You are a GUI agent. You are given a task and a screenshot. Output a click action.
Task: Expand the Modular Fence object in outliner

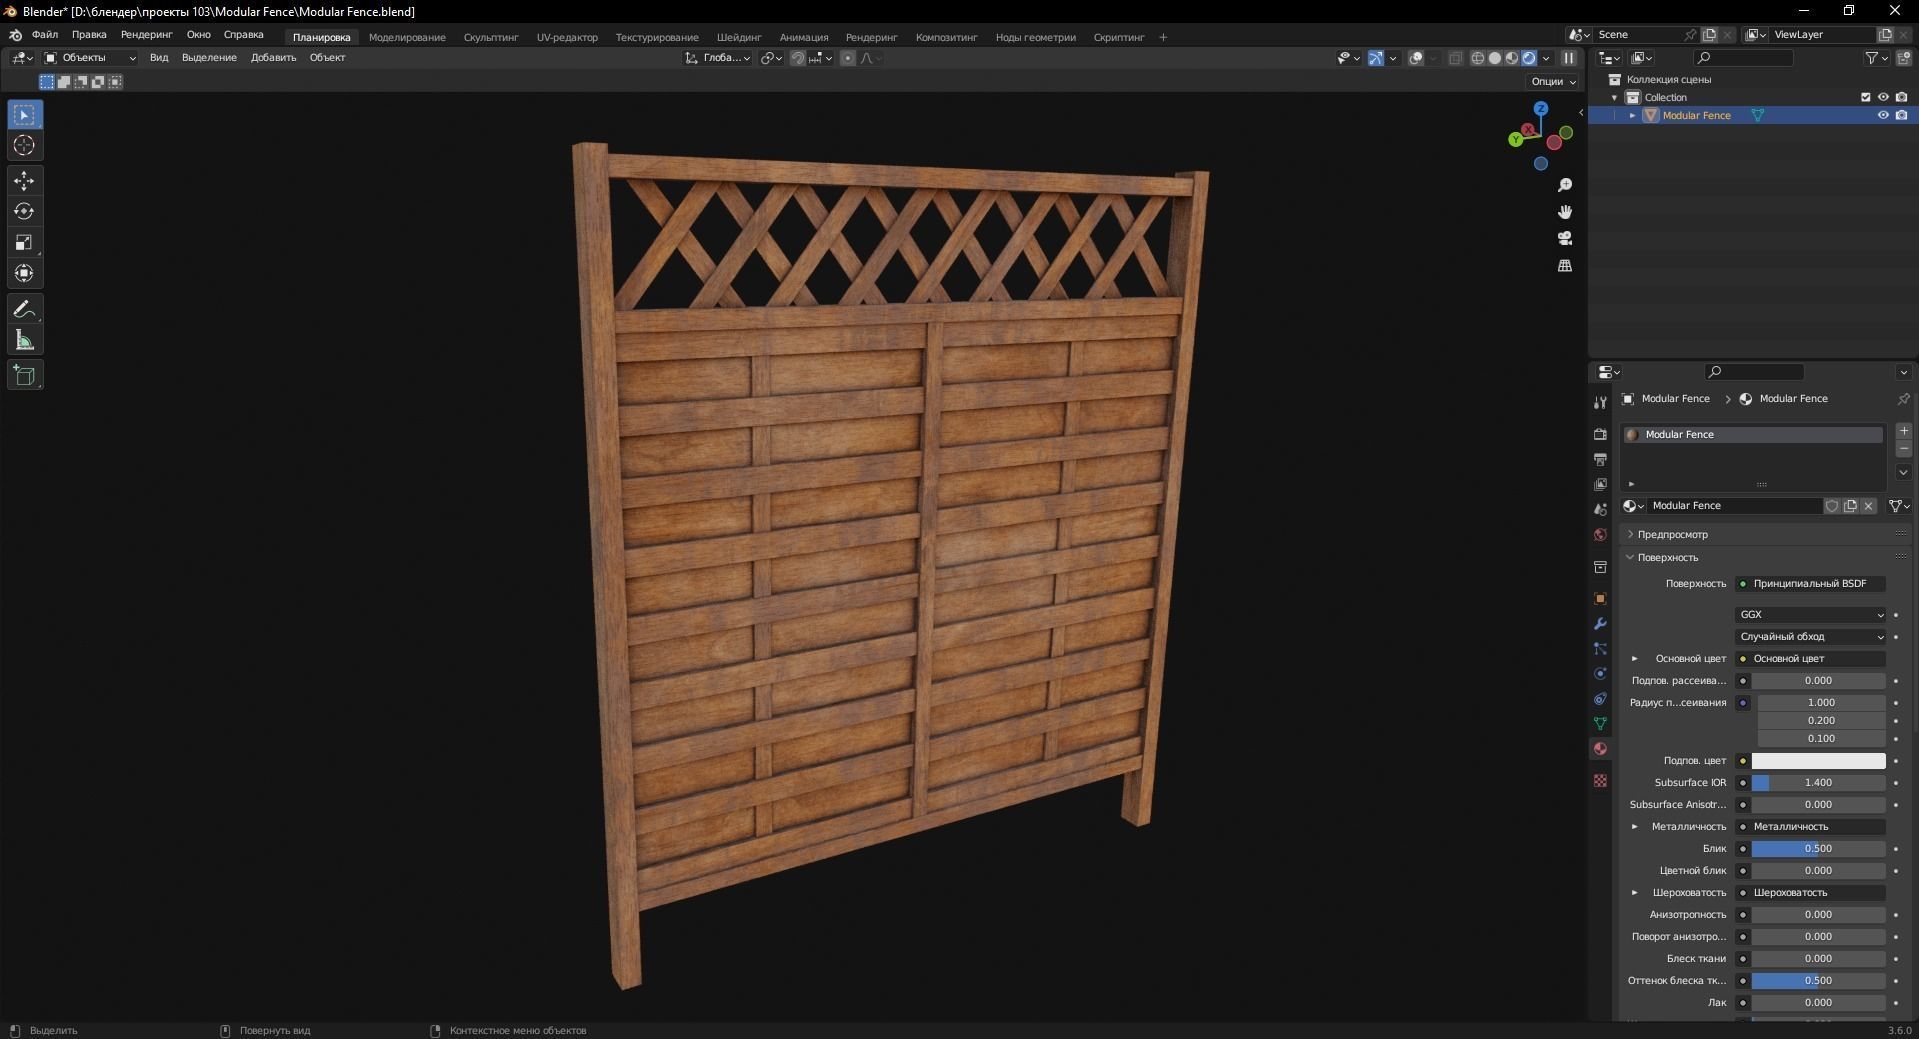pos(1632,116)
